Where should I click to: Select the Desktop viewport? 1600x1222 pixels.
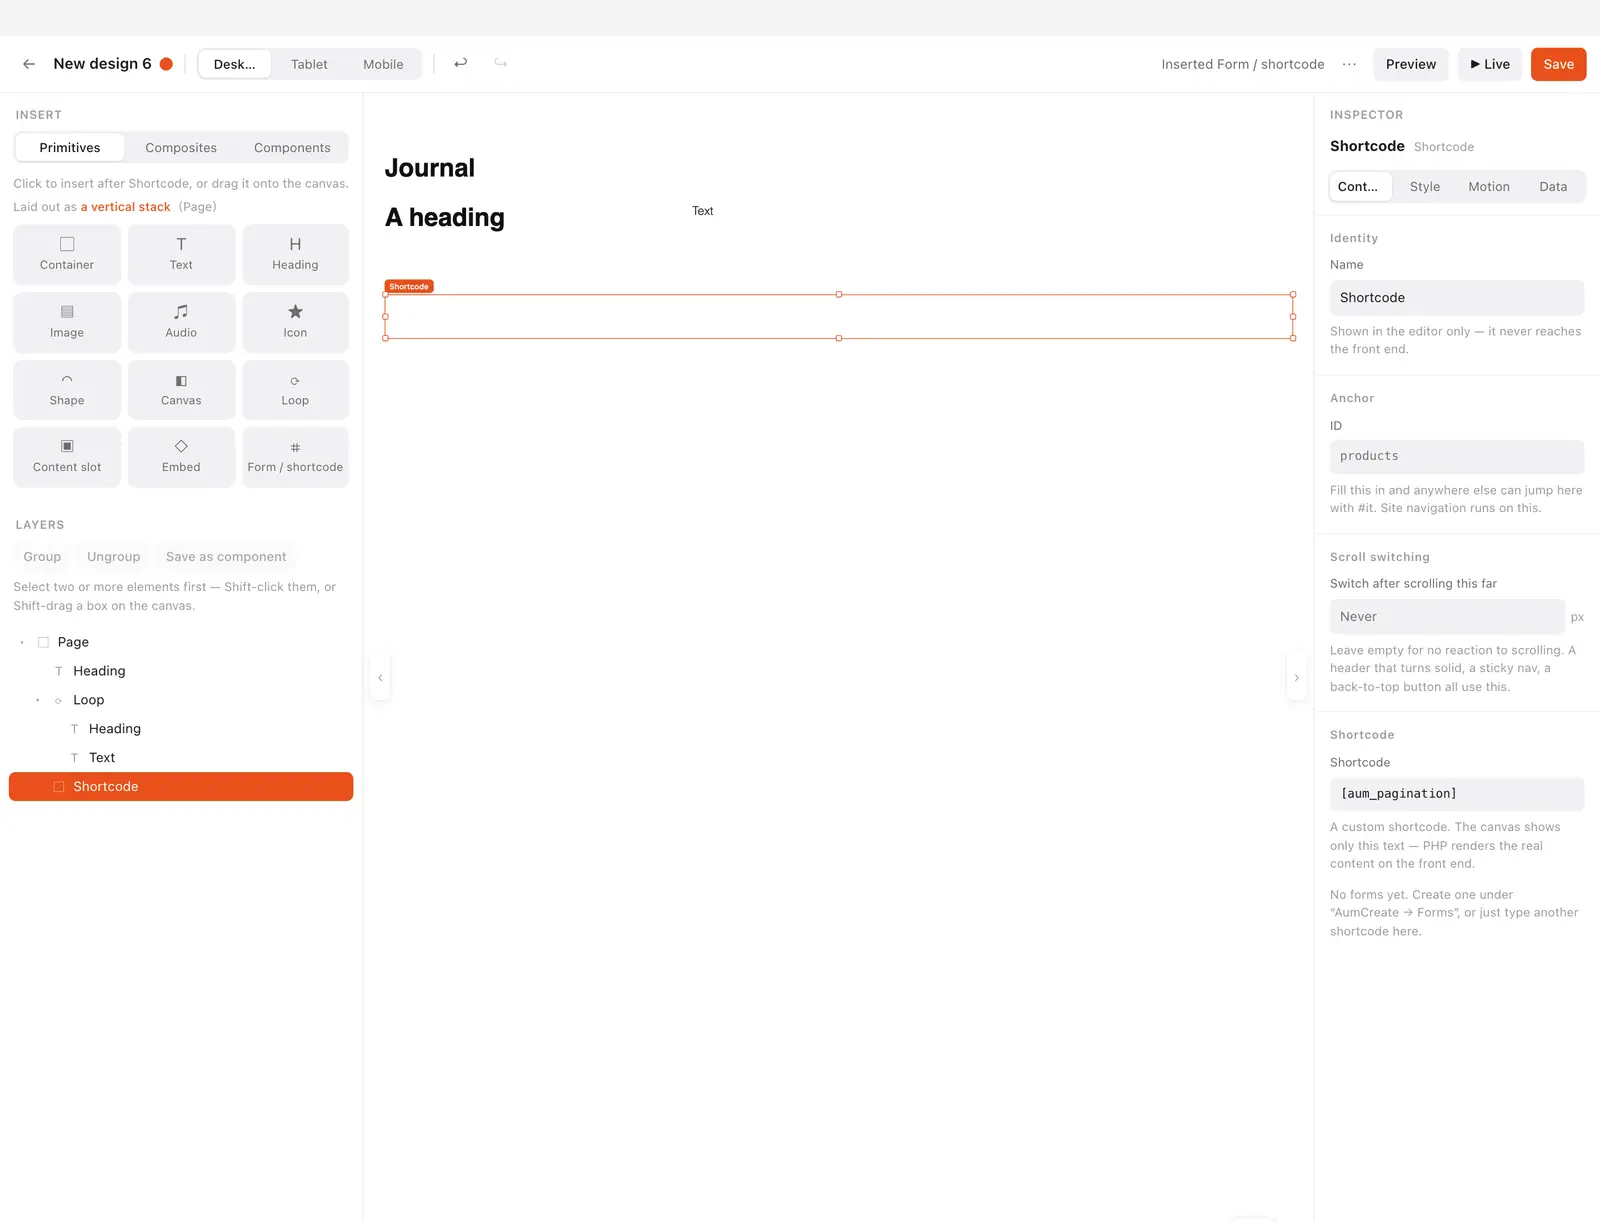point(235,64)
